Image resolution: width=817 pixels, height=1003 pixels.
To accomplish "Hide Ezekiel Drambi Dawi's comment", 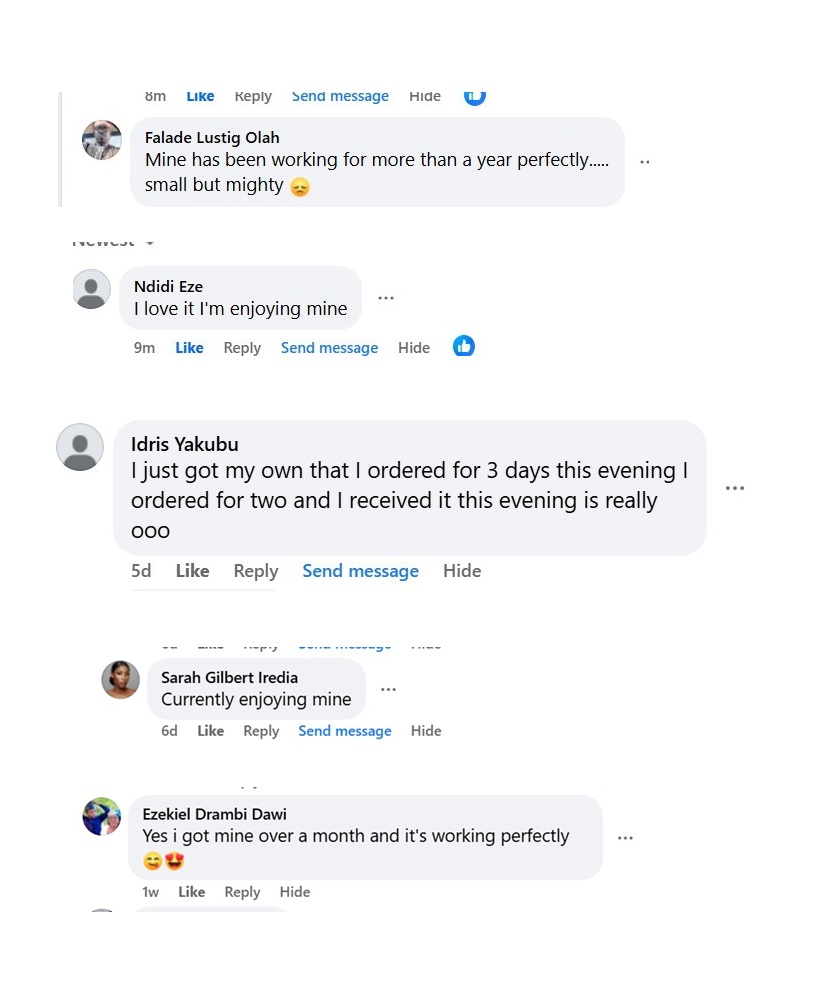I will point(295,892).
